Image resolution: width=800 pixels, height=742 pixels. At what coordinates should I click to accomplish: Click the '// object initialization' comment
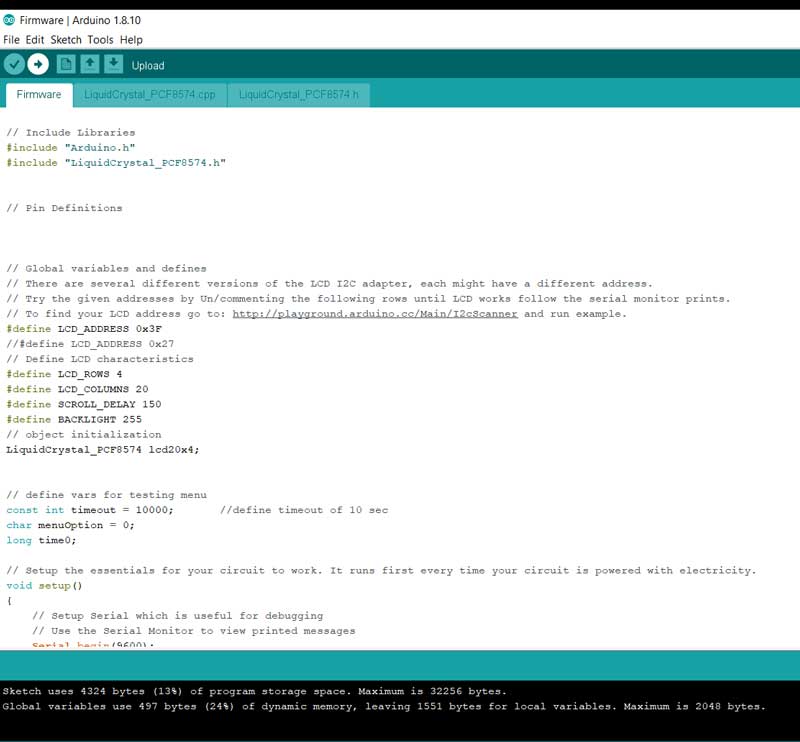(84, 435)
